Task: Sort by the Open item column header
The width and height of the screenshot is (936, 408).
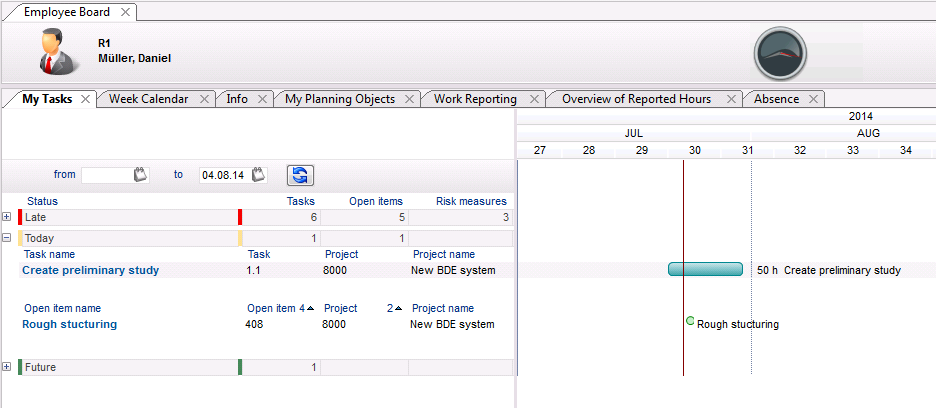Action: (x=272, y=308)
